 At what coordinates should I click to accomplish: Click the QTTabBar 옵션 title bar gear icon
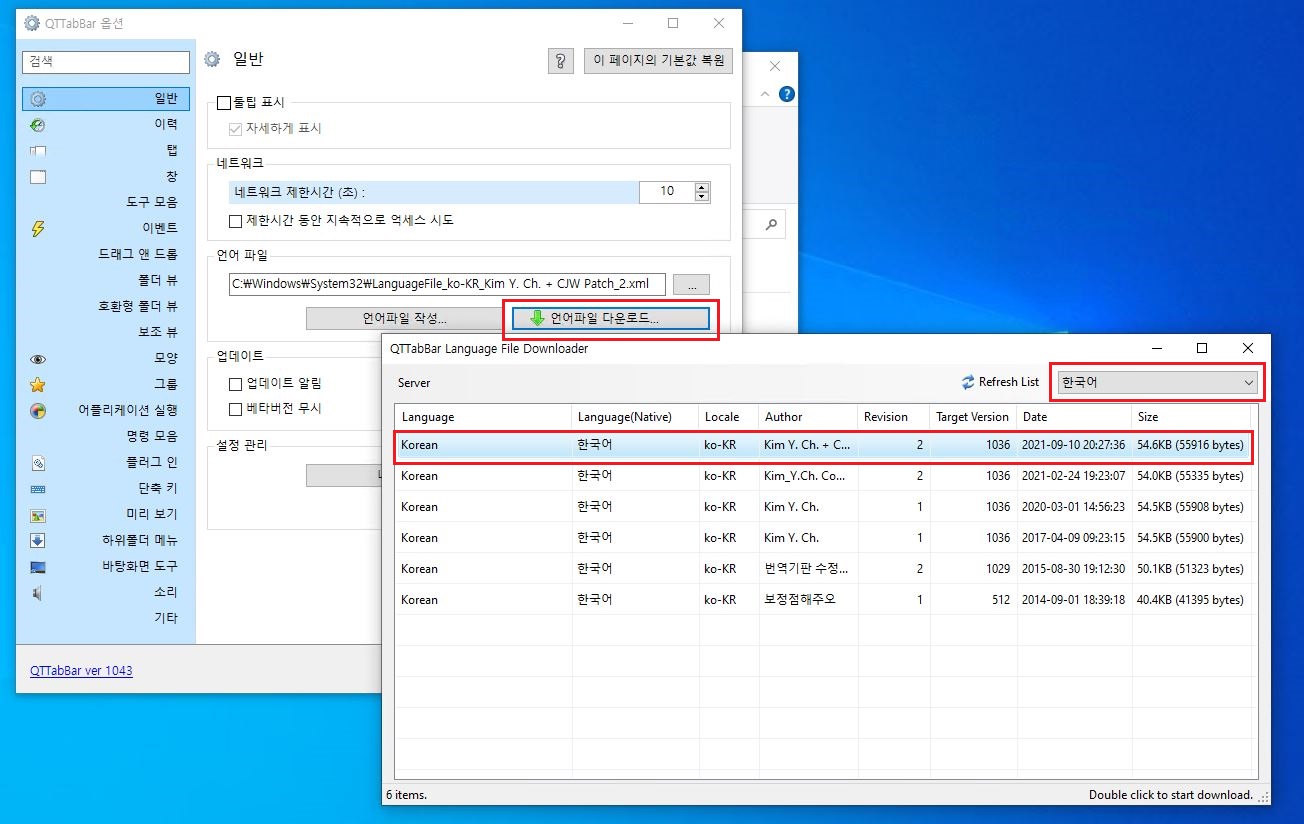coord(32,23)
